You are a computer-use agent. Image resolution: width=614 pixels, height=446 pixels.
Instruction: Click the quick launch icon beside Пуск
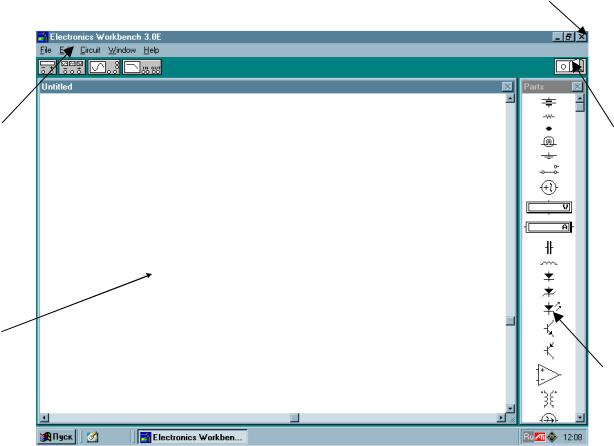coord(92,437)
